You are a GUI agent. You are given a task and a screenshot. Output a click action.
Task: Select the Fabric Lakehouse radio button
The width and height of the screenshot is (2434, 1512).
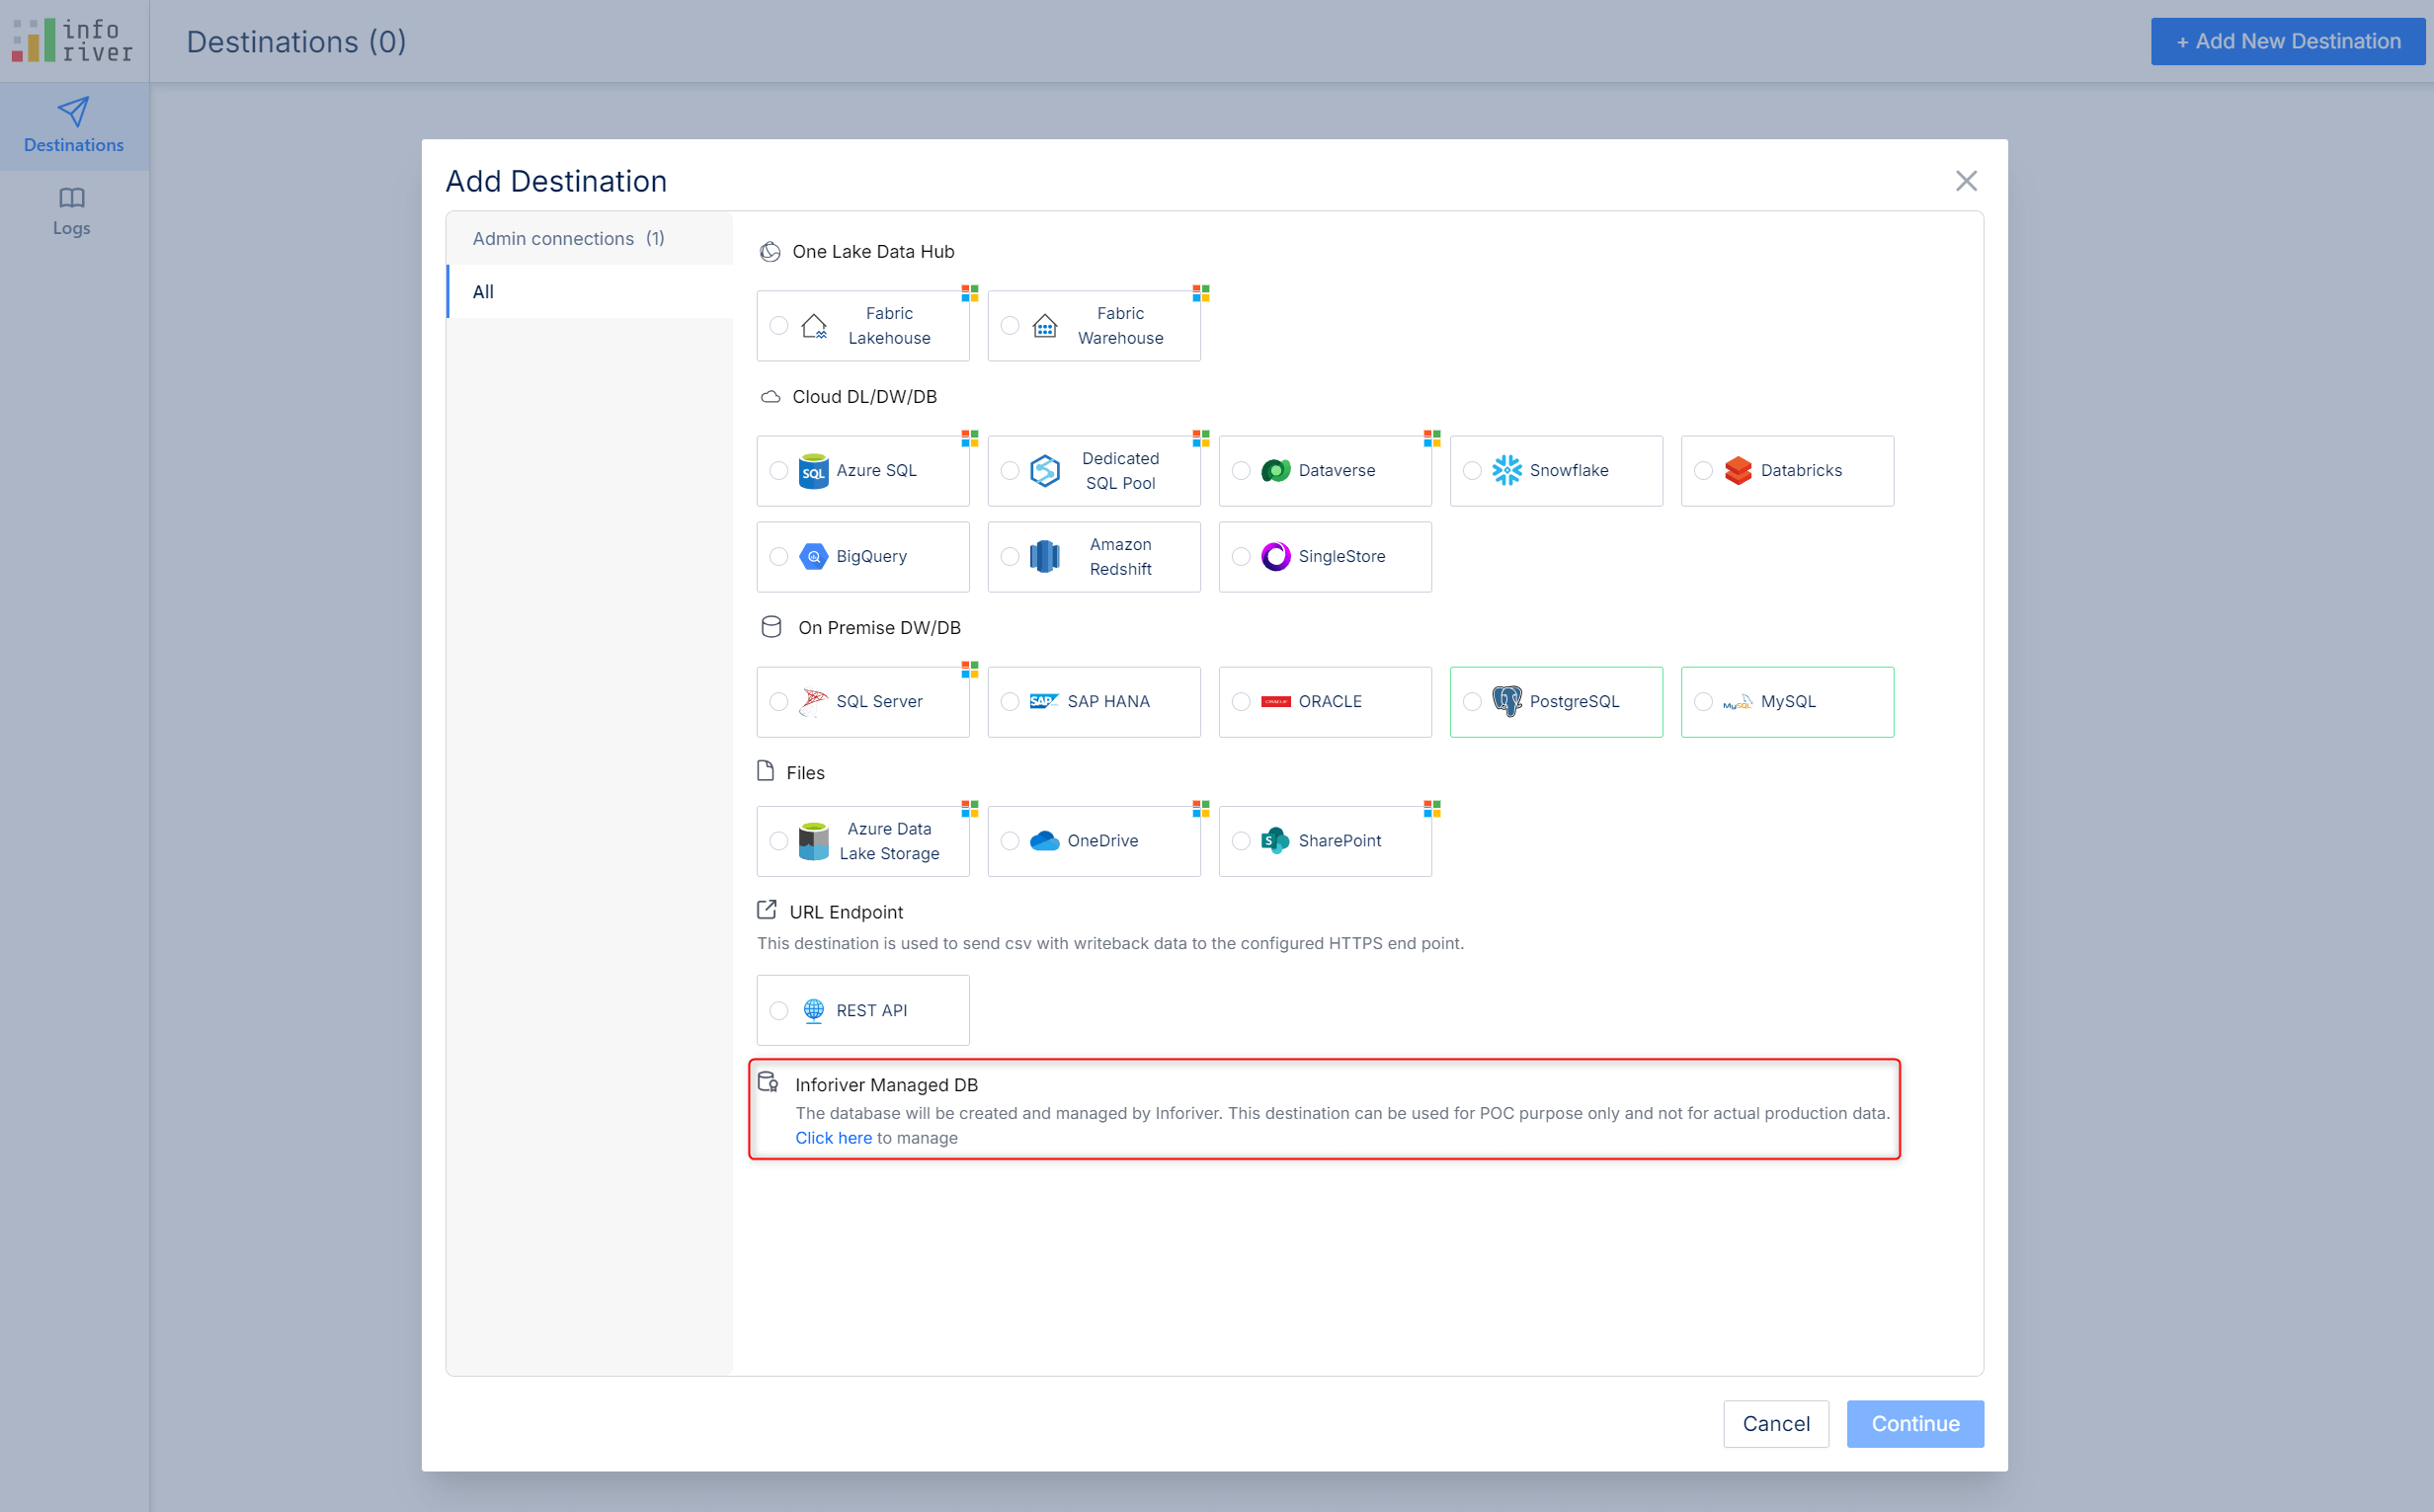tap(779, 326)
